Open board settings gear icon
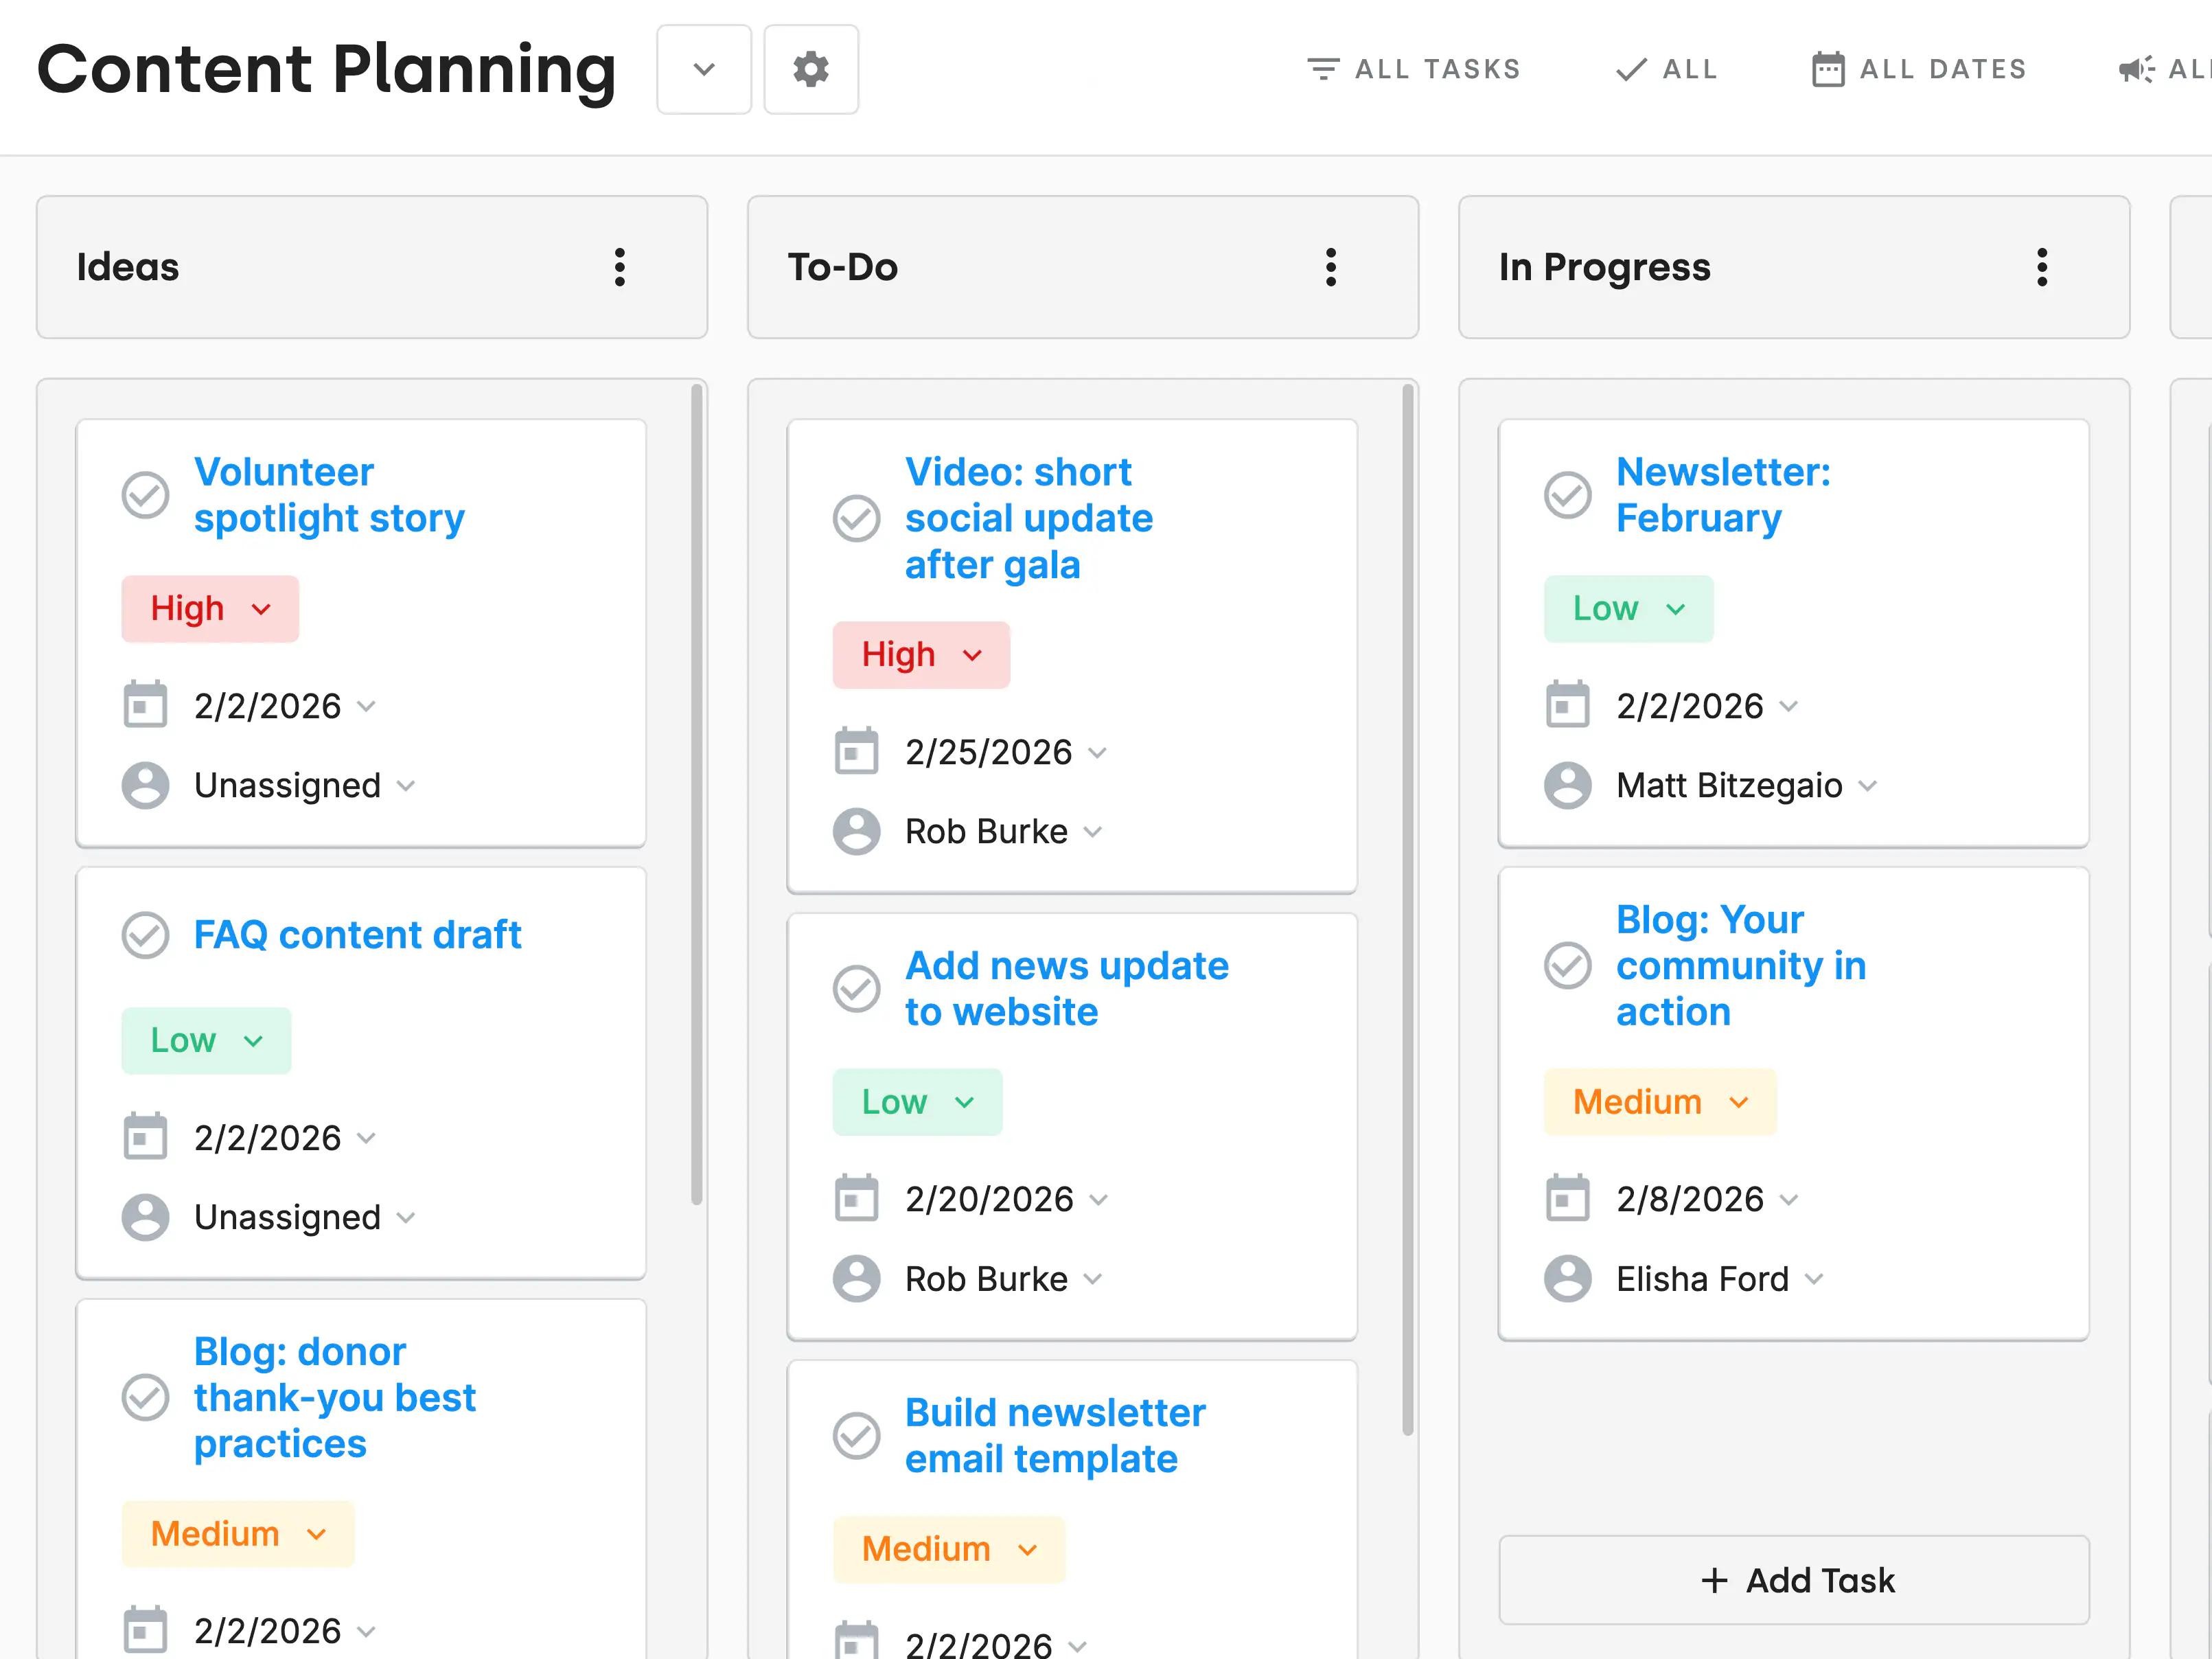The image size is (2212, 1659). point(810,70)
